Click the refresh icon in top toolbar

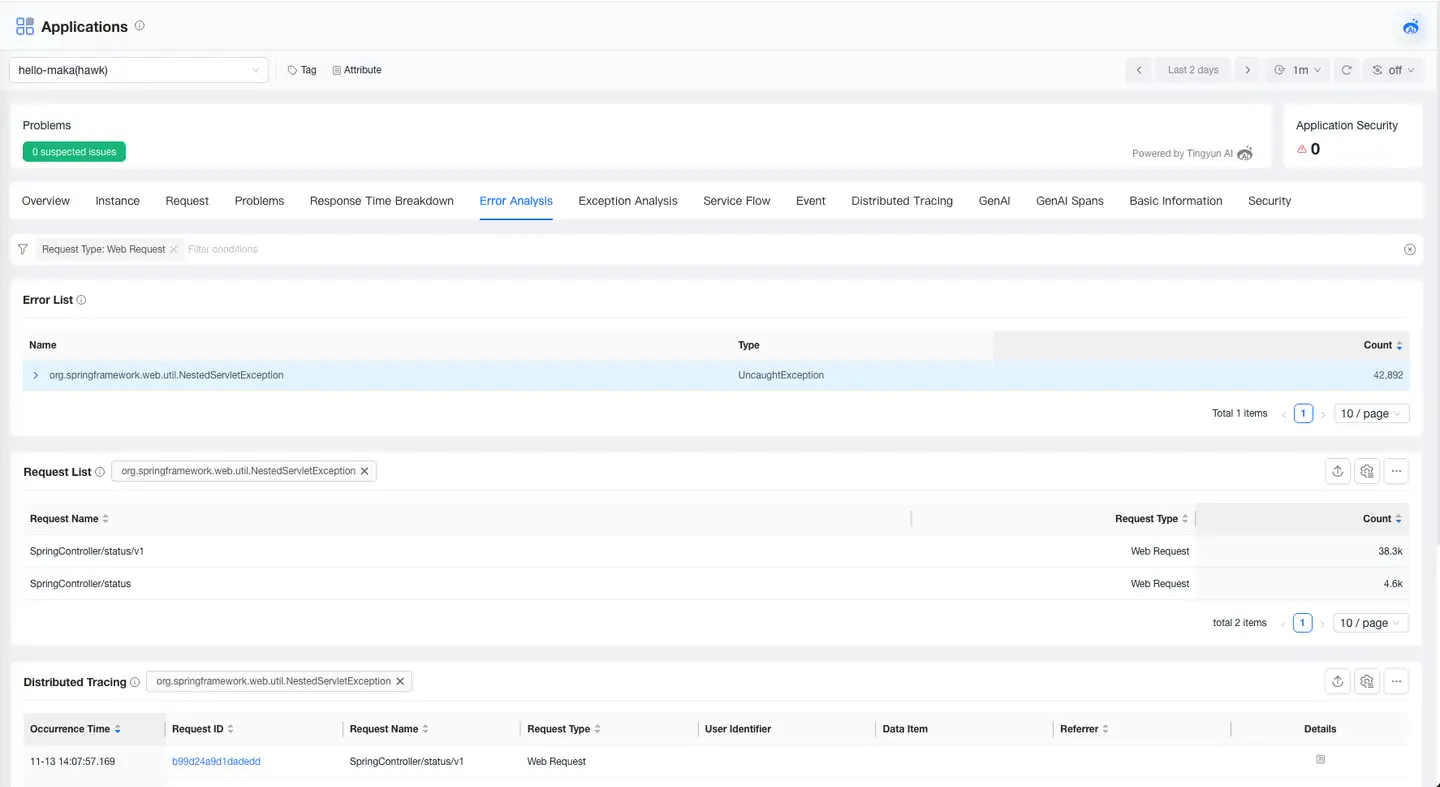(1346, 70)
